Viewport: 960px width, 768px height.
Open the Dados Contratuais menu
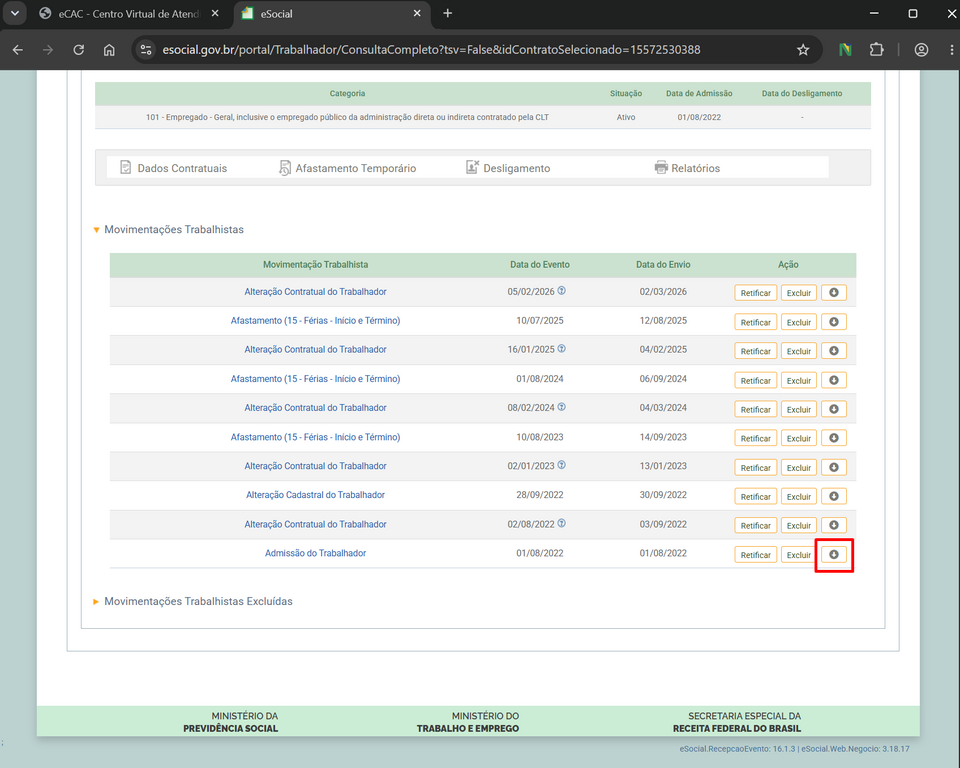point(173,168)
